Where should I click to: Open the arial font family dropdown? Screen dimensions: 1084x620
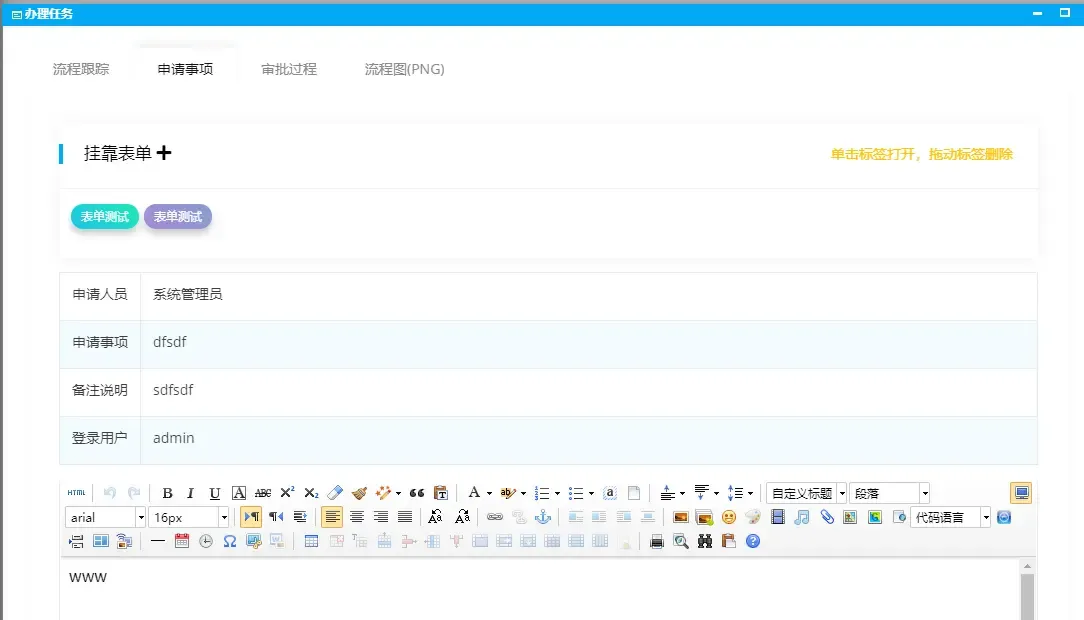pyautogui.click(x=139, y=517)
